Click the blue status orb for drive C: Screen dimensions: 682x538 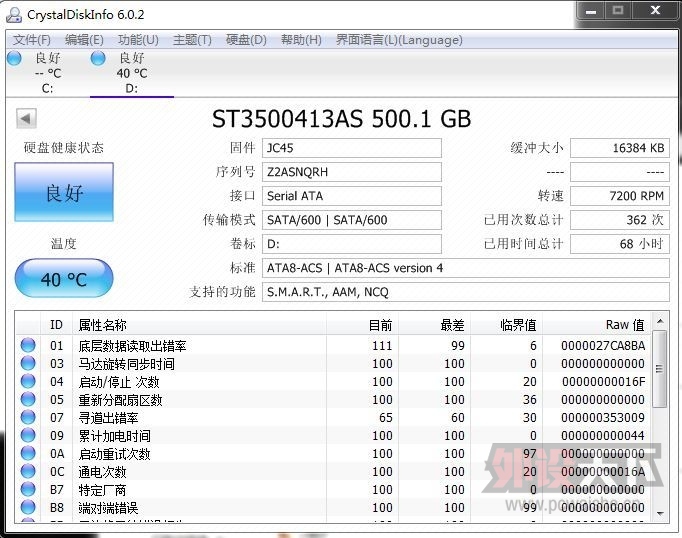click(x=14, y=57)
